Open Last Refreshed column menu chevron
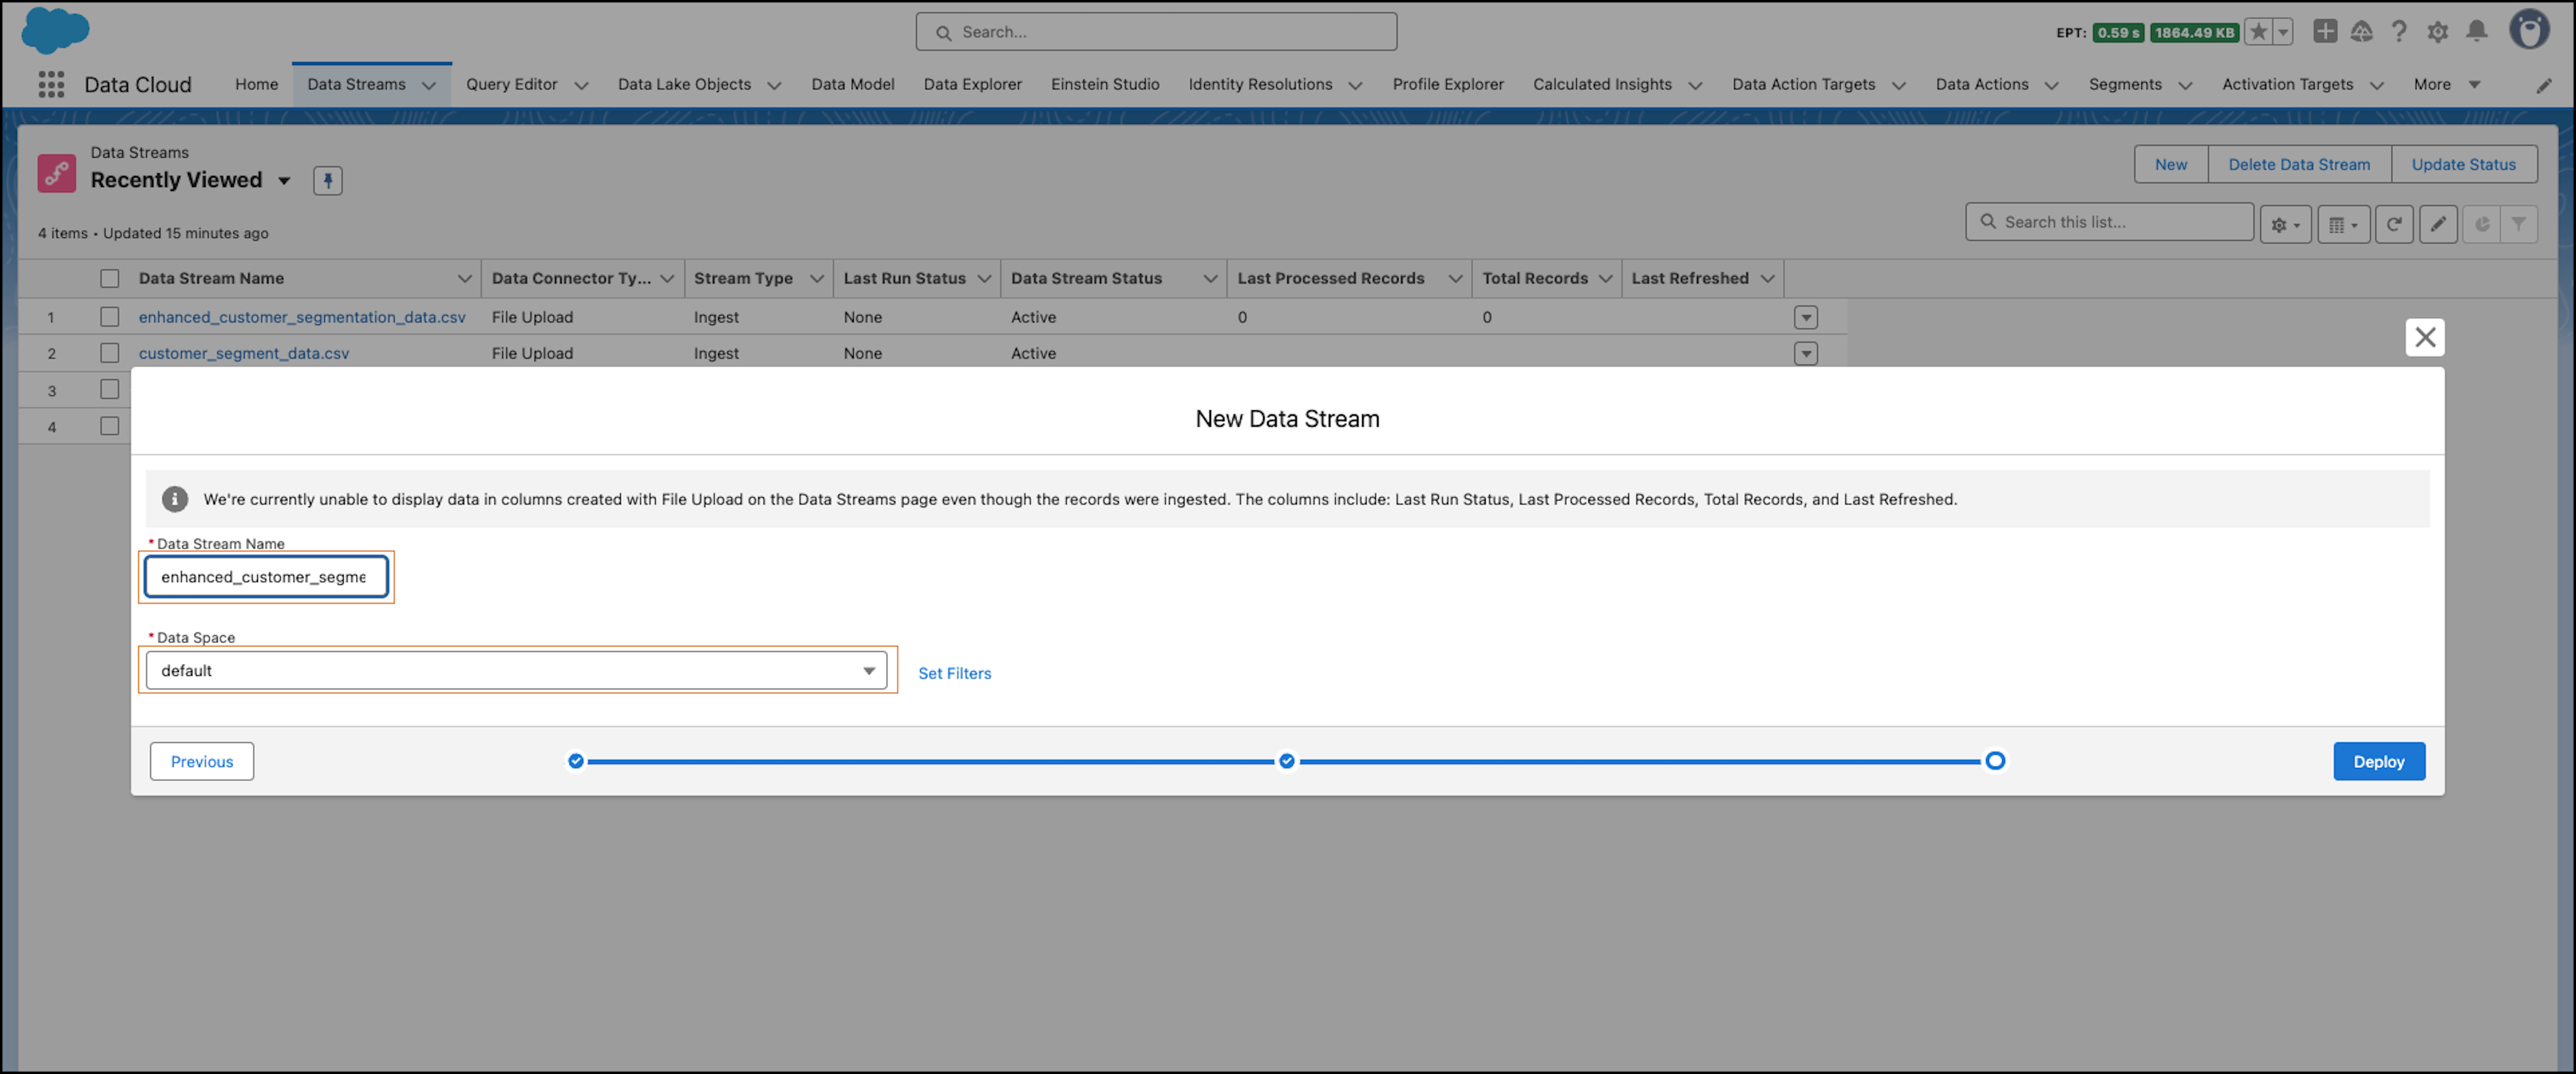This screenshot has width=2576, height=1074. [x=1767, y=279]
